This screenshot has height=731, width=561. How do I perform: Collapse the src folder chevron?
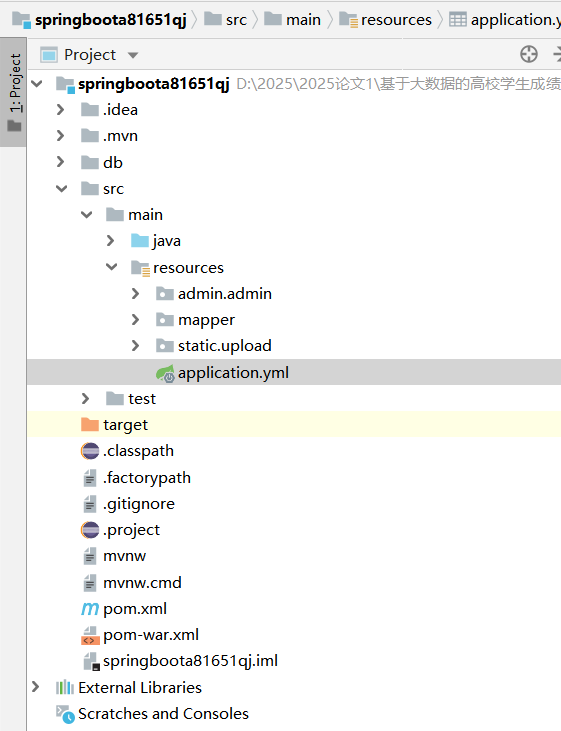point(62,188)
